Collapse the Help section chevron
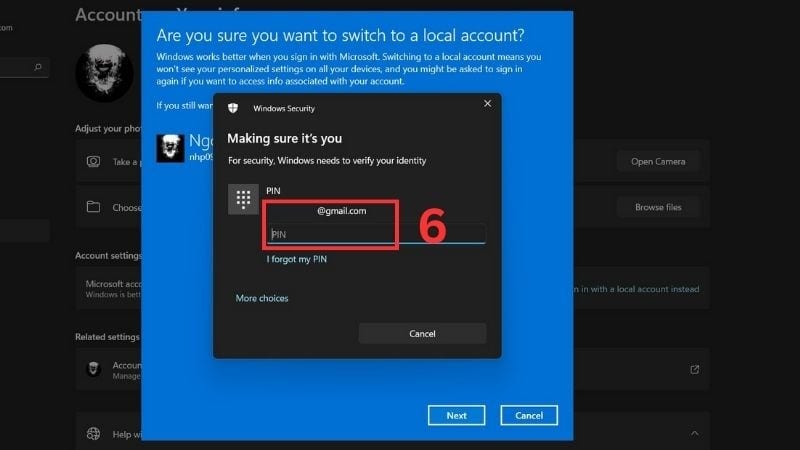 coord(695,433)
